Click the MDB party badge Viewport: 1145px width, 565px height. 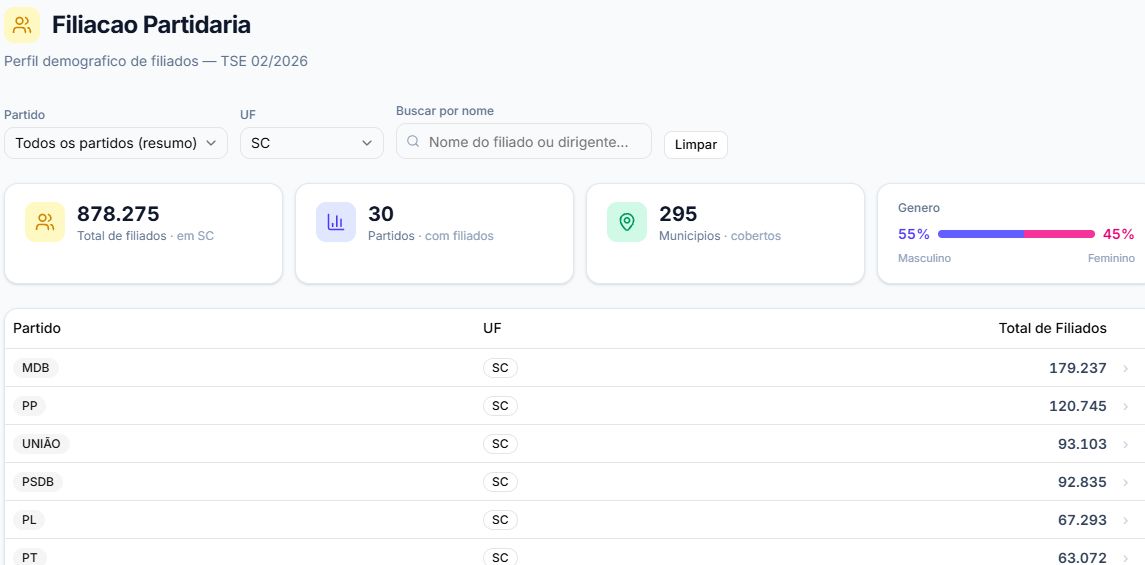click(36, 368)
